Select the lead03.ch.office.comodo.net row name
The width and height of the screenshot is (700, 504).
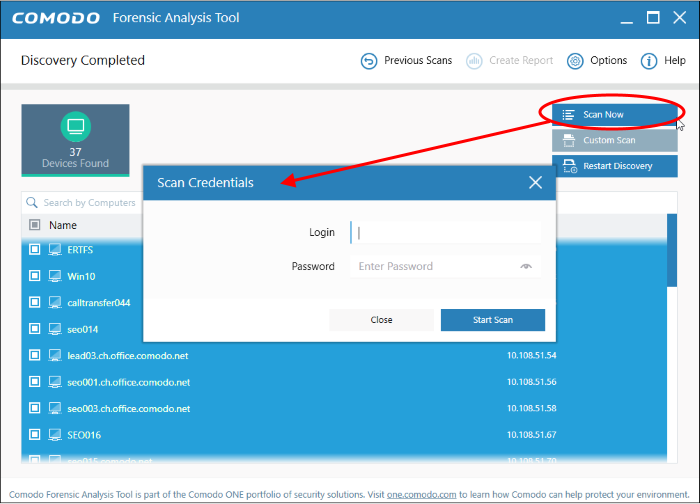128,356
